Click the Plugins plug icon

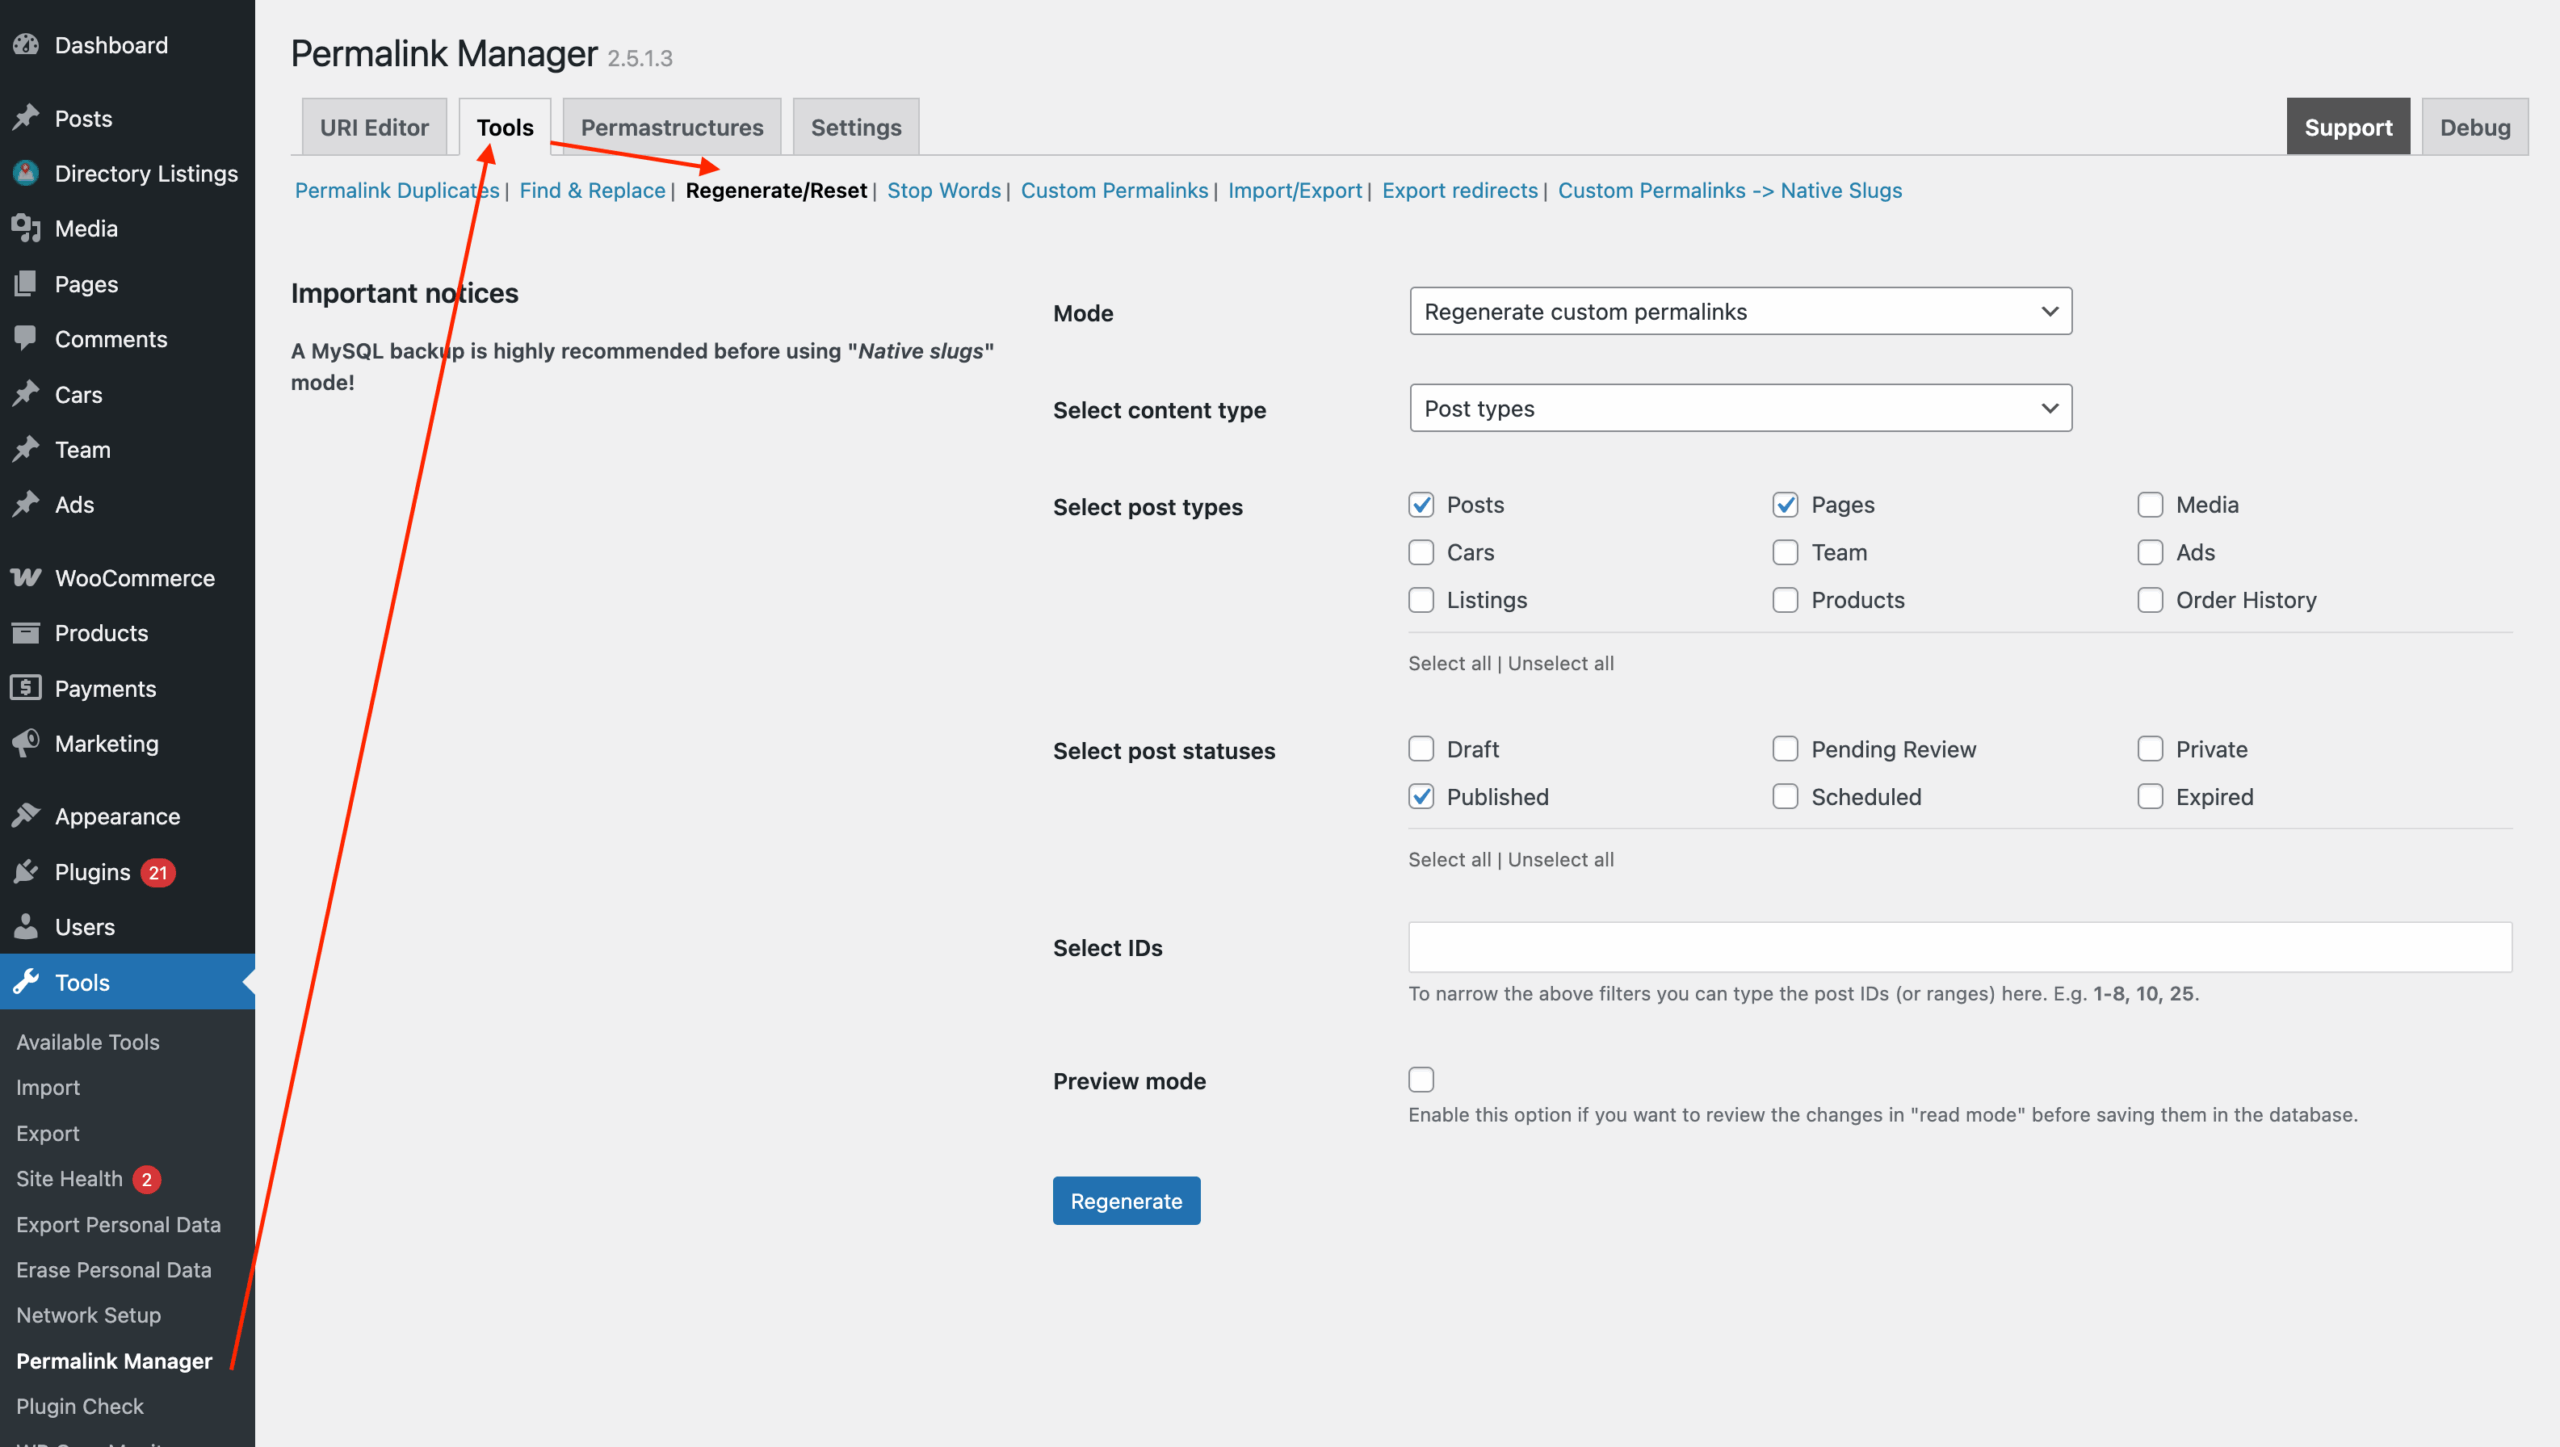coord(26,872)
